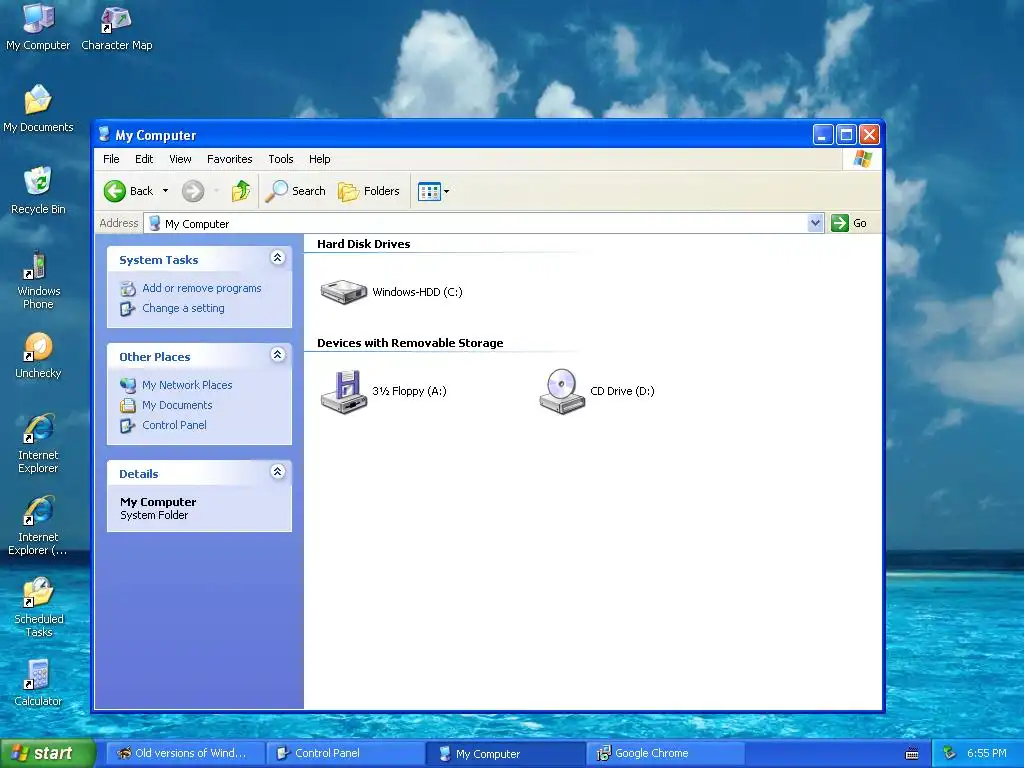
Task: Click the Start button
Action: [48, 754]
